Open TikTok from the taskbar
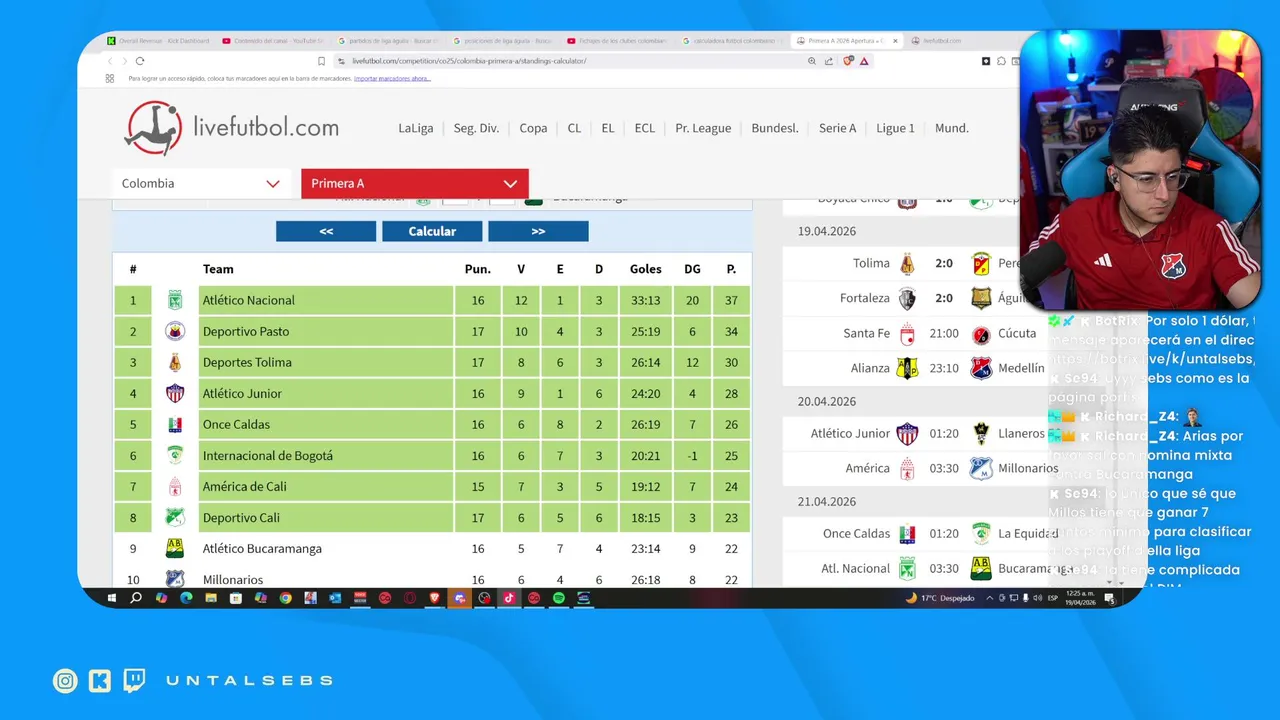1280x720 pixels. (509, 598)
